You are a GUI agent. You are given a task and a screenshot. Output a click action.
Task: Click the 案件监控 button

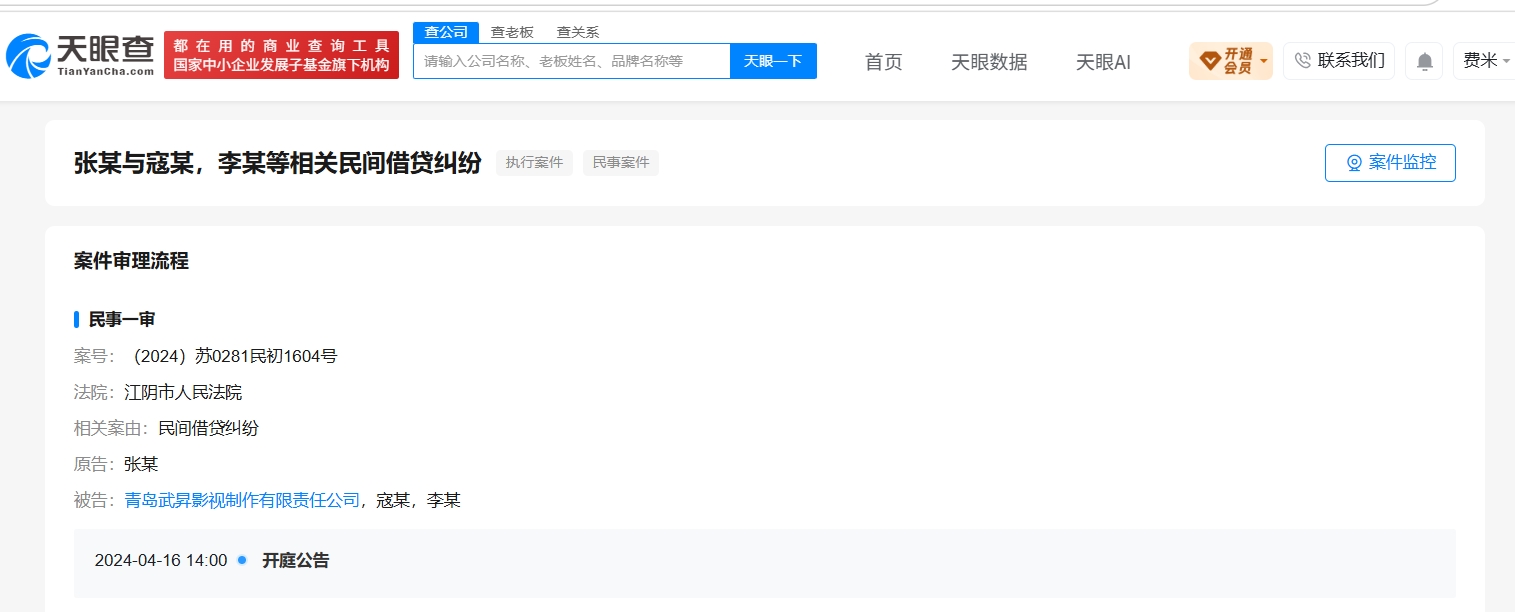(x=1390, y=163)
